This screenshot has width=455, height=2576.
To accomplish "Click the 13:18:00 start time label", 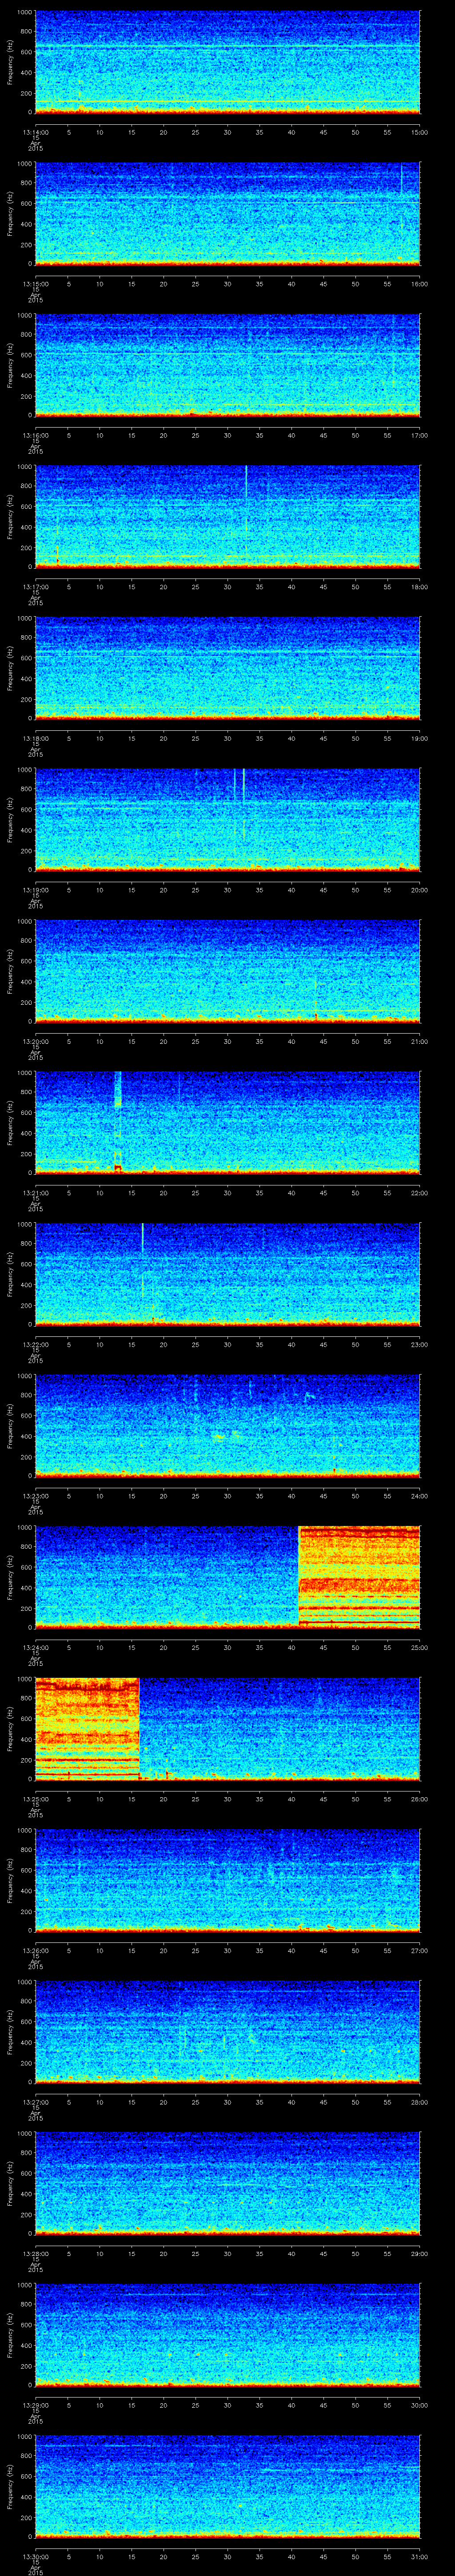I will [35, 738].
